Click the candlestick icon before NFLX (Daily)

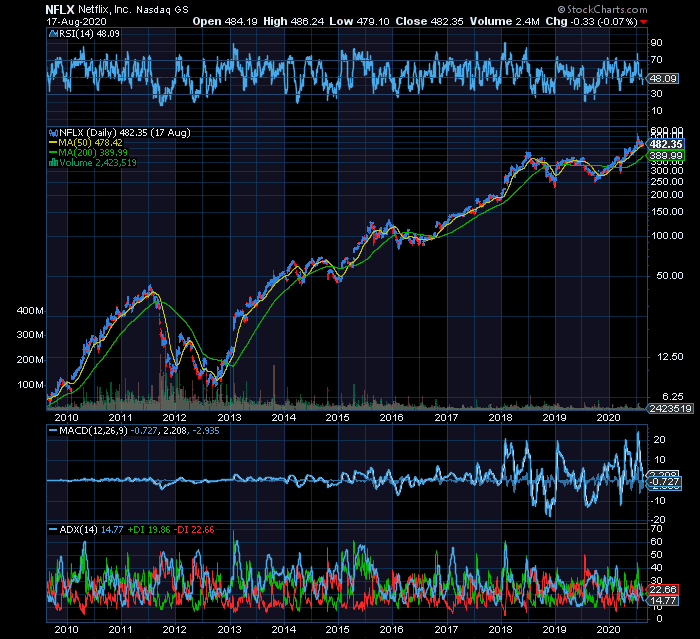click(54, 133)
